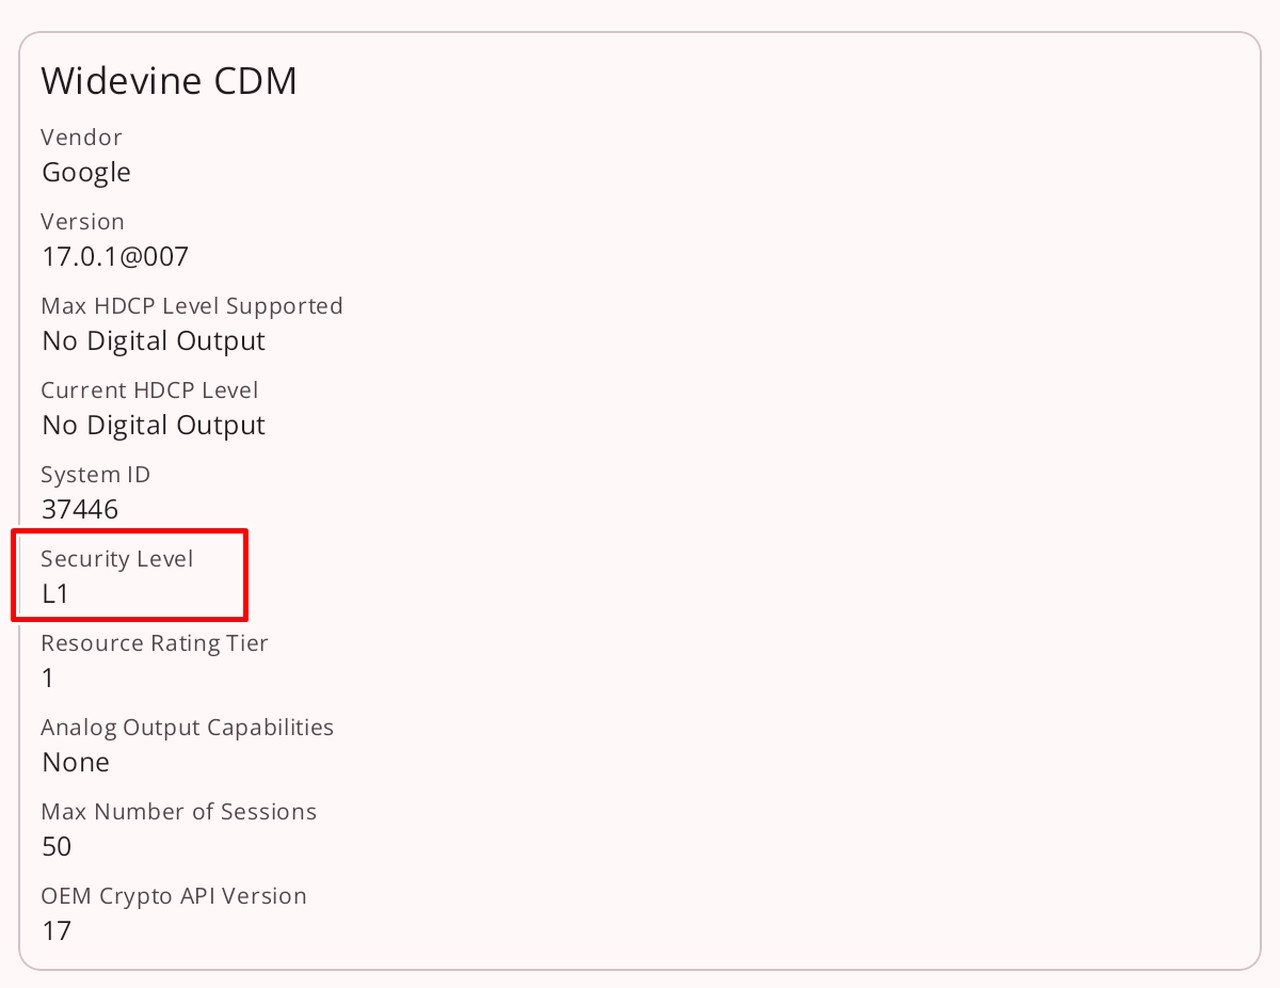Click the Version label
This screenshot has width=1280, height=988.
82,221
